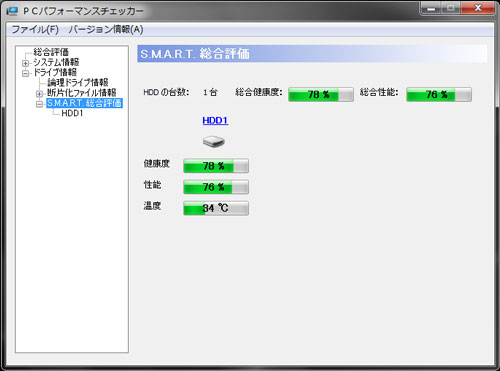Viewport: 500px width, 371px height.
Task: Open the ファイル(F) menu
Action: (35, 29)
